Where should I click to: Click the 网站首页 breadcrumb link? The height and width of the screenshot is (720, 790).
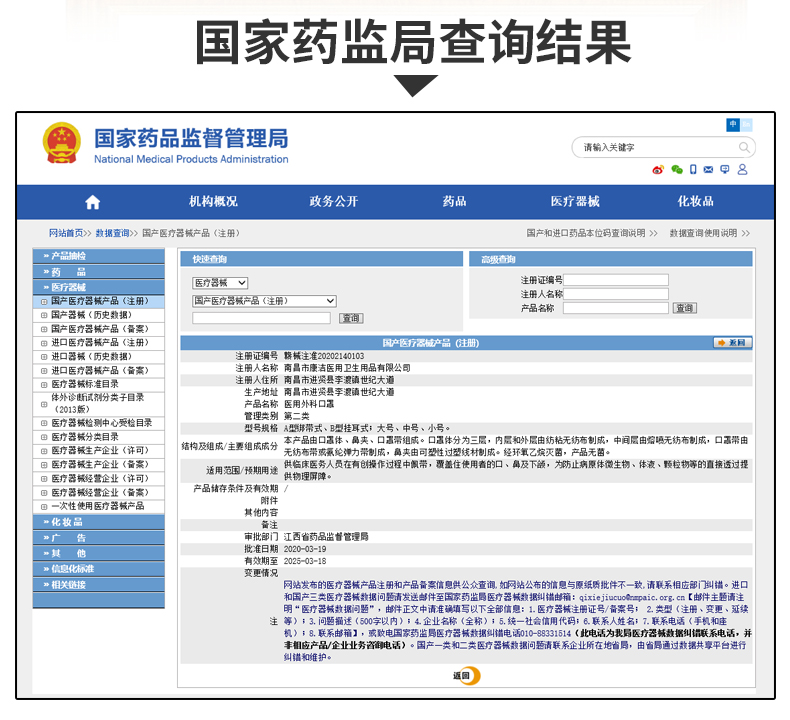click(x=66, y=233)
